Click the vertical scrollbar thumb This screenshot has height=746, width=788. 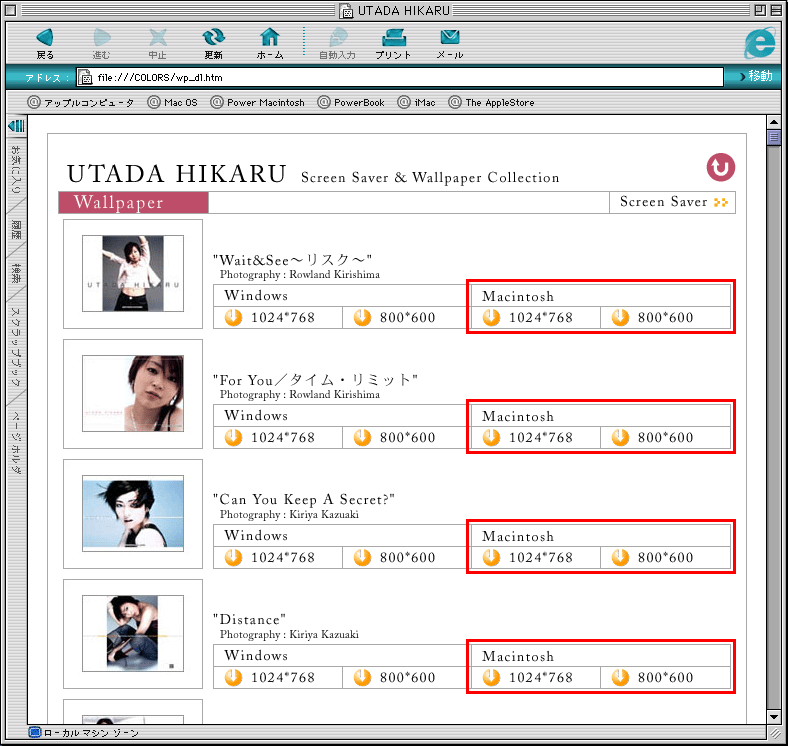coord(774,138)
